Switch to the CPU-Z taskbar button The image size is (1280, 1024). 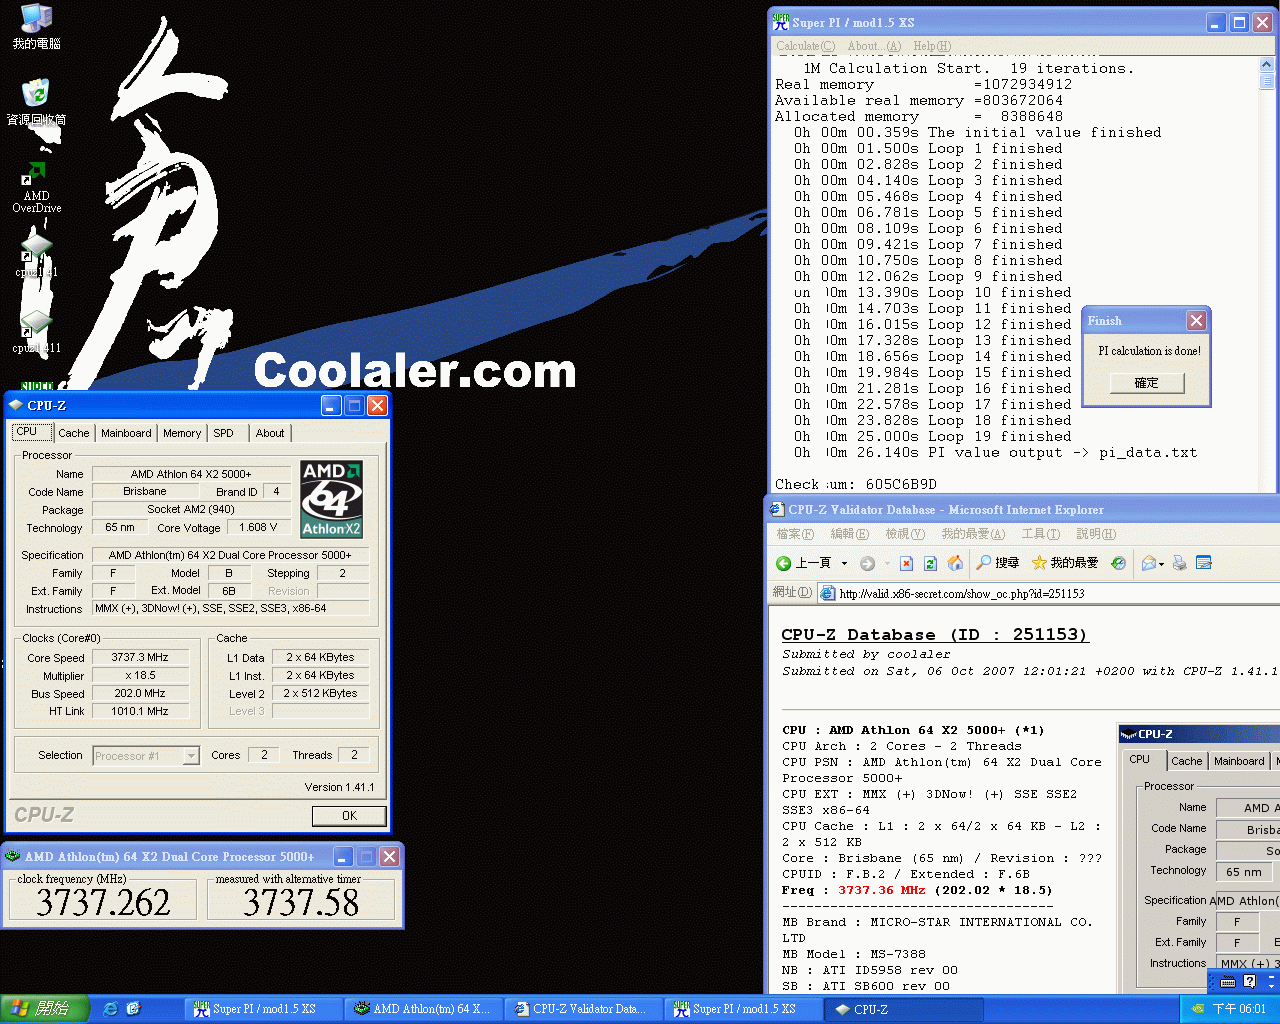click(x=905, y=1009)
